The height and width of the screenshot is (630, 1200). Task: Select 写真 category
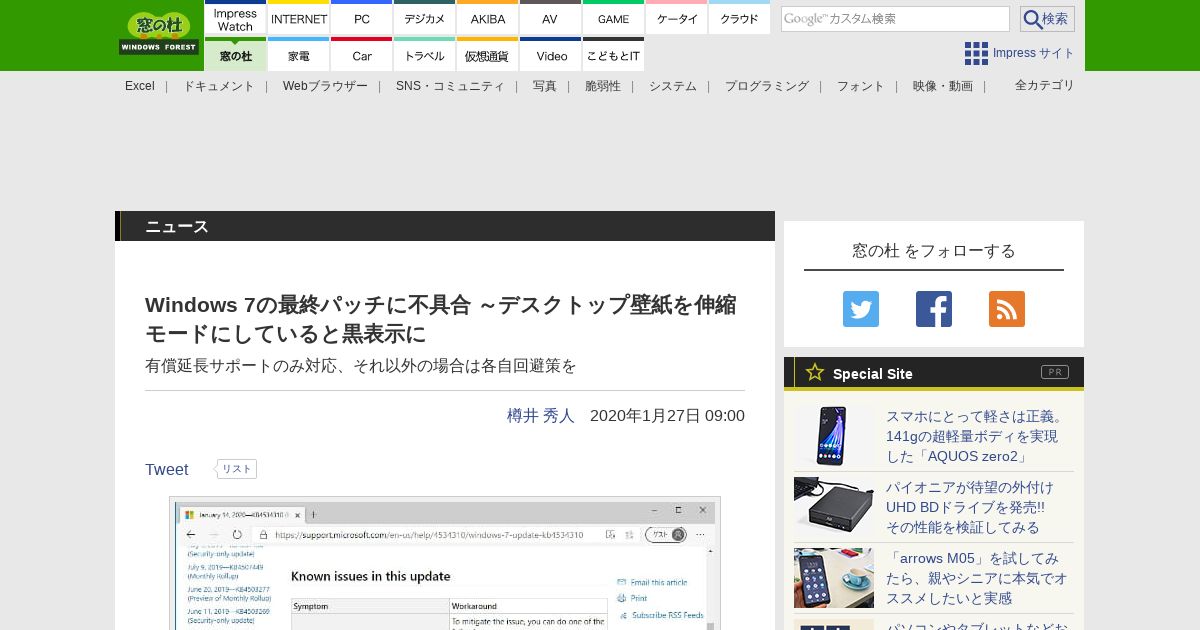point(545,86)
